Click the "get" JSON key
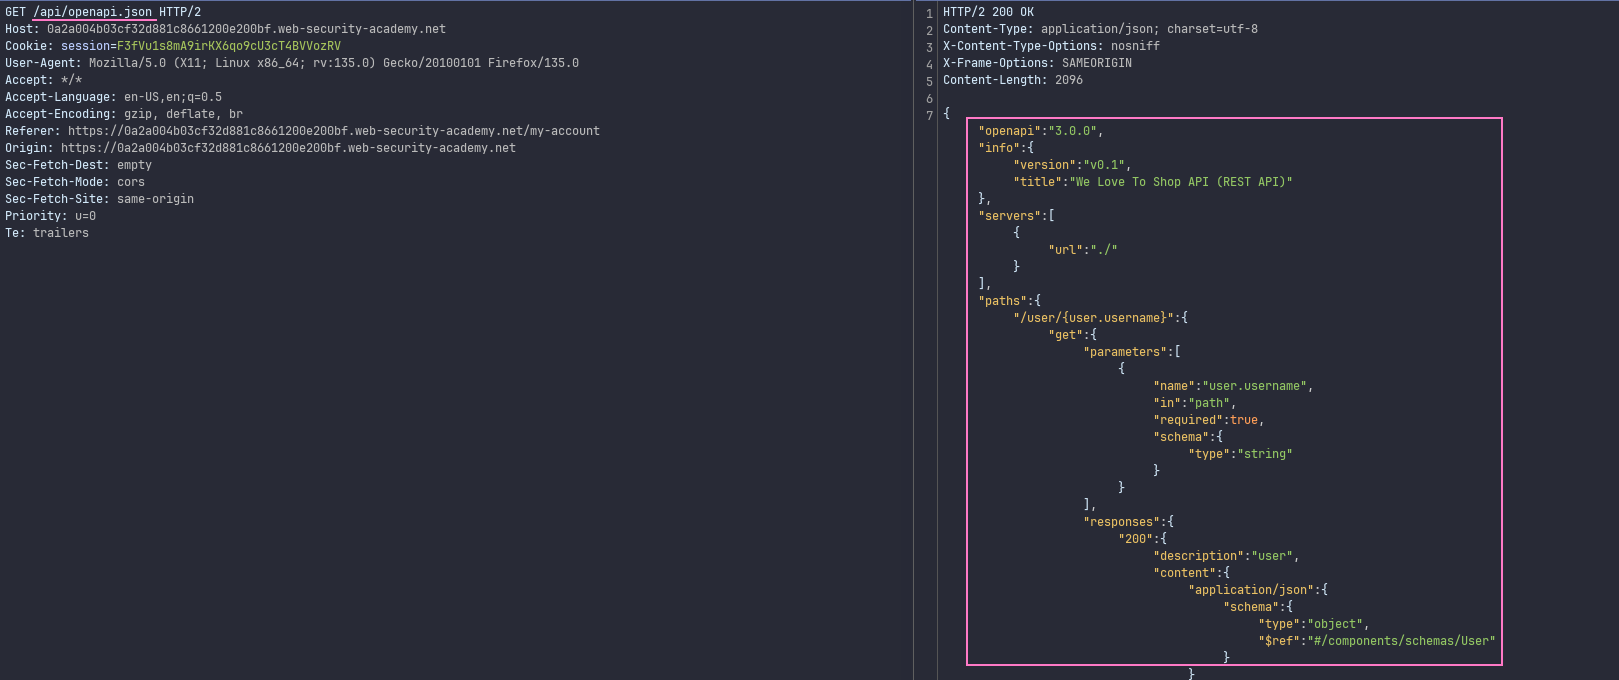The height and width of the screenshot is (680, 1619). [1065, 335]
